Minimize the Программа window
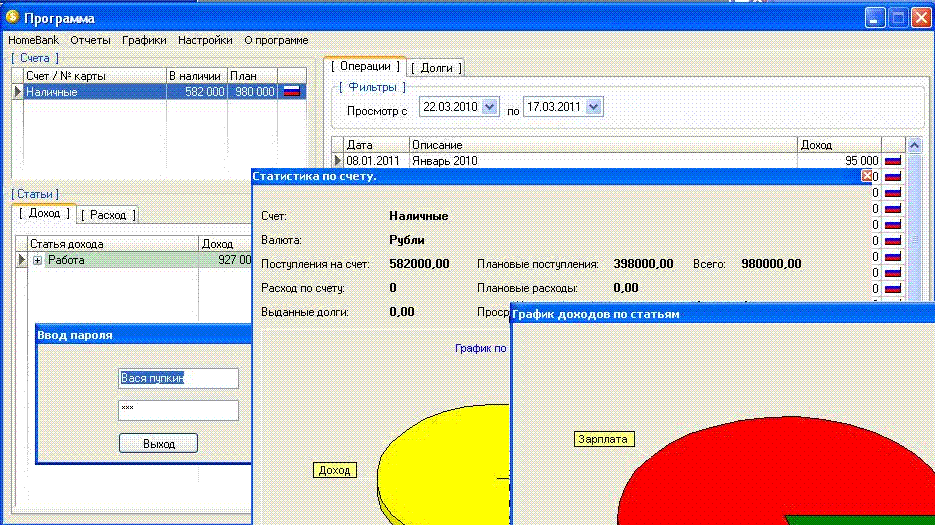This screenshot has width=935, height=525. 875,18
